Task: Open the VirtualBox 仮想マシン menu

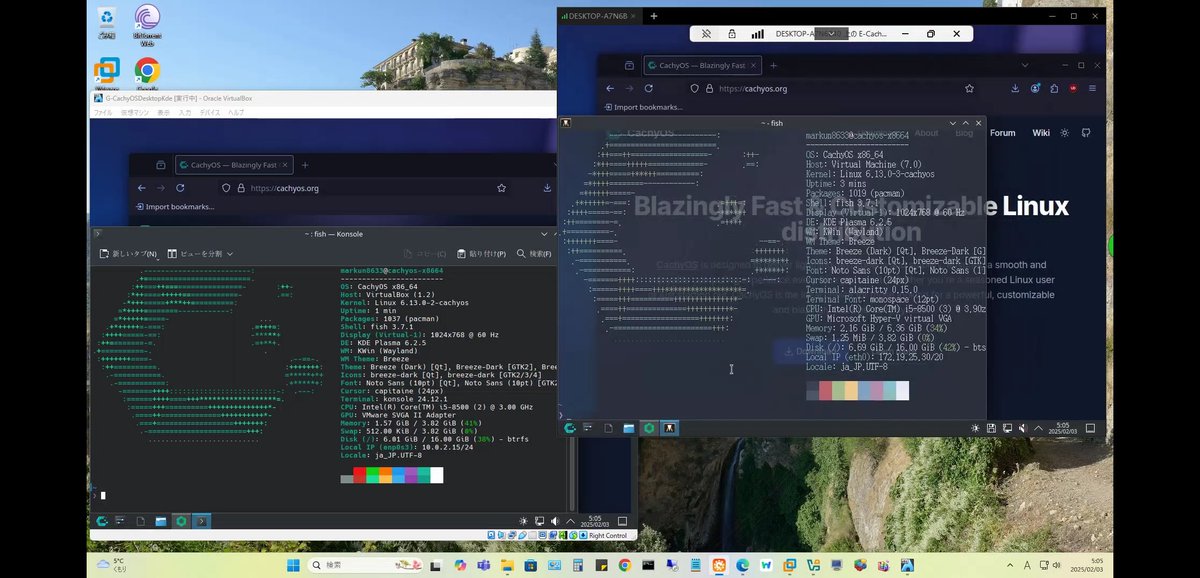Action: coord(134,112)
